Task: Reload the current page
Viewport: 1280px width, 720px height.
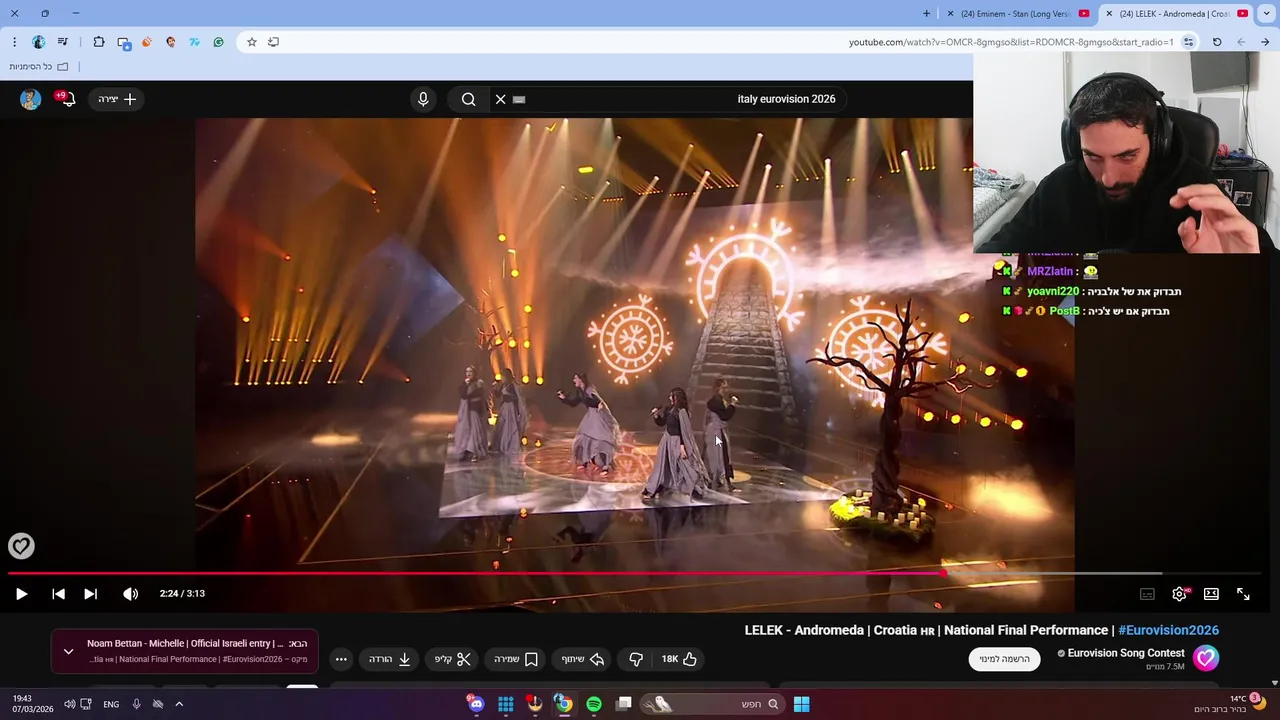Action: click(x=1217, y=42)
